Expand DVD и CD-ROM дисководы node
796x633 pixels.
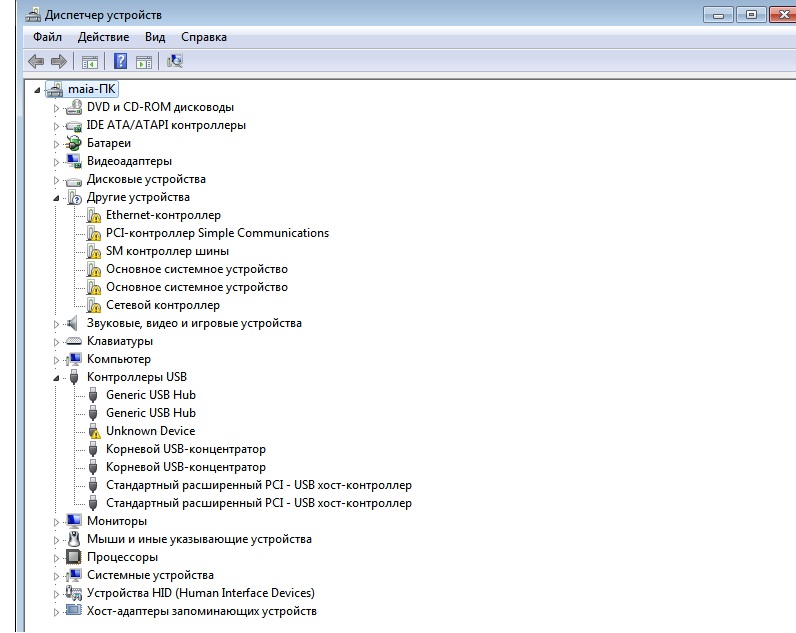(x=56, y=108)
